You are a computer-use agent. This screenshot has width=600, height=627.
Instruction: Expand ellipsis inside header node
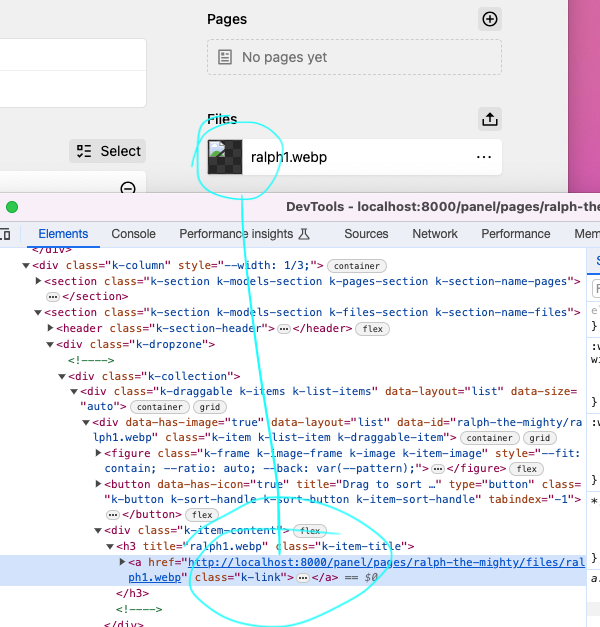284,329
